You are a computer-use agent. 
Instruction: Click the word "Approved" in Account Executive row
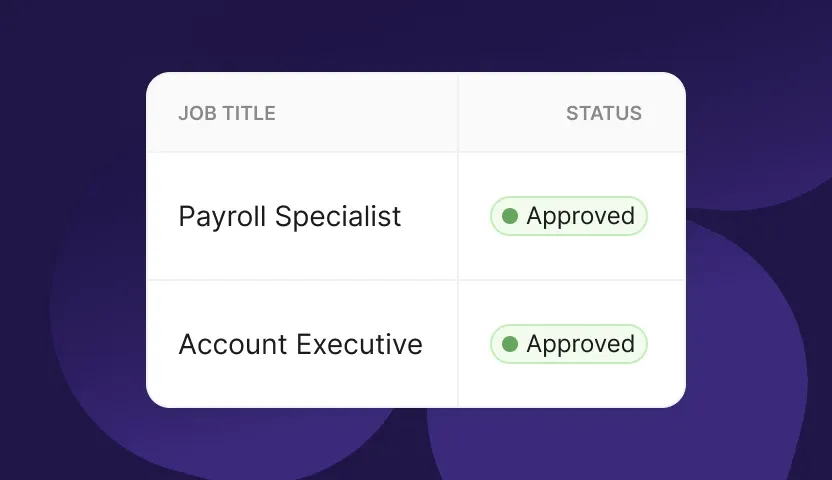pos(580,344)
